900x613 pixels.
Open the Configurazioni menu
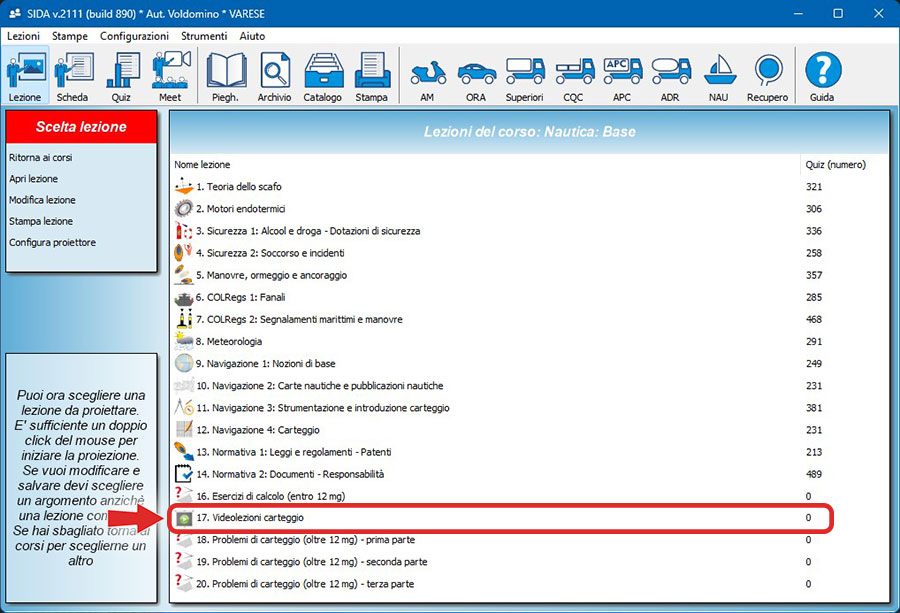(134, 36)
